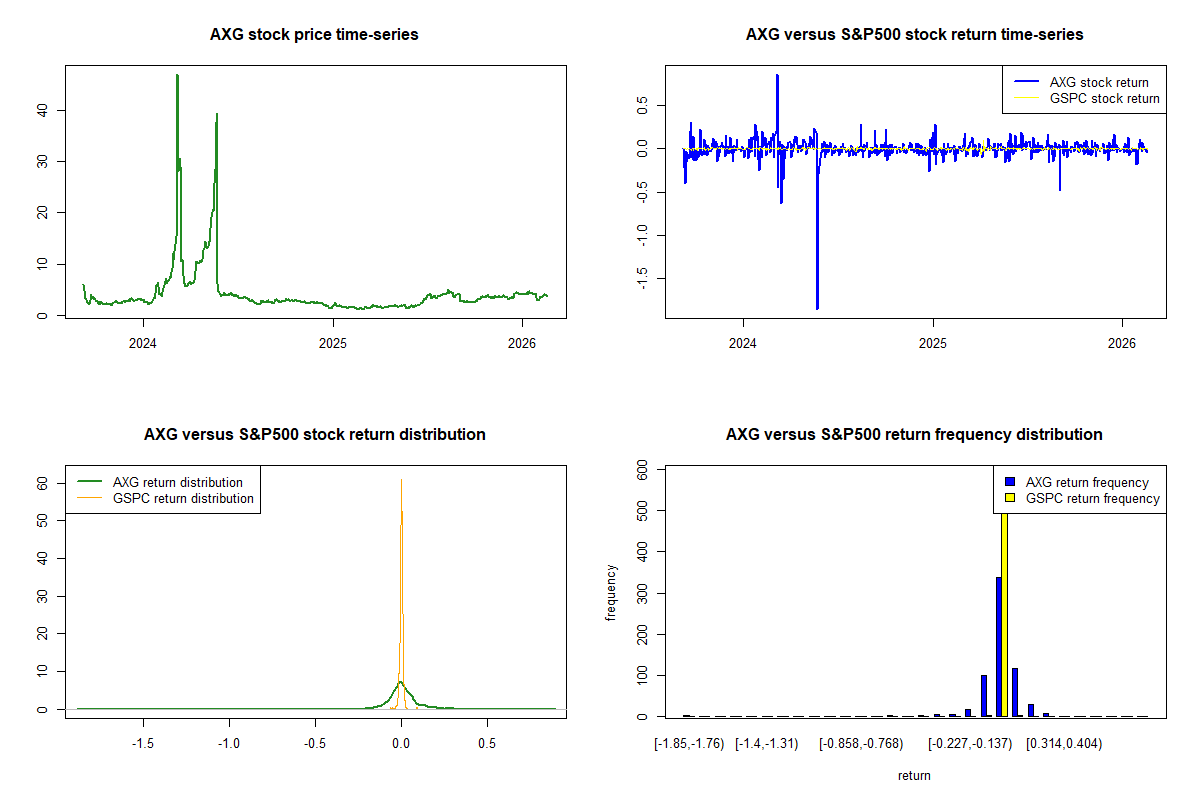Click the 'AXG versus S&P500 return frequency distribution' title

point(915,435)
